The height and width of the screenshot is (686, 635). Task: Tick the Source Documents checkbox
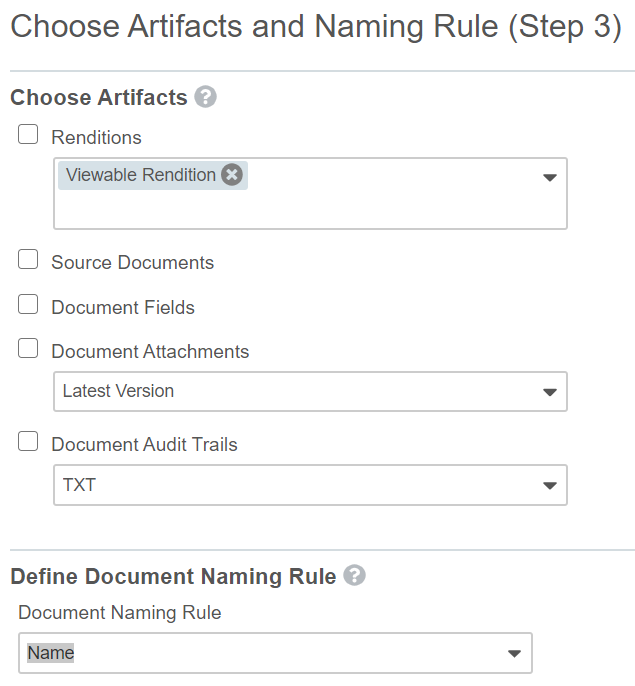click(29, 261)
